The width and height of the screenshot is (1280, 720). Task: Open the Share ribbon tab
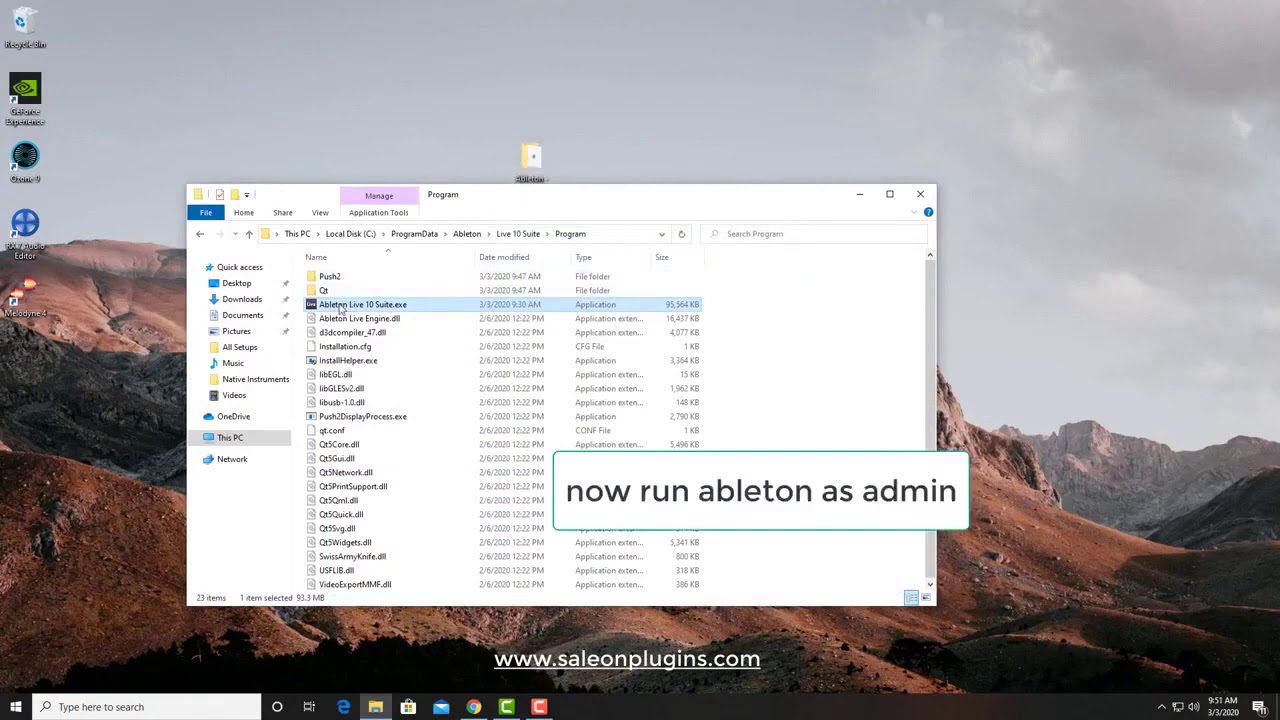coord(283,212)
